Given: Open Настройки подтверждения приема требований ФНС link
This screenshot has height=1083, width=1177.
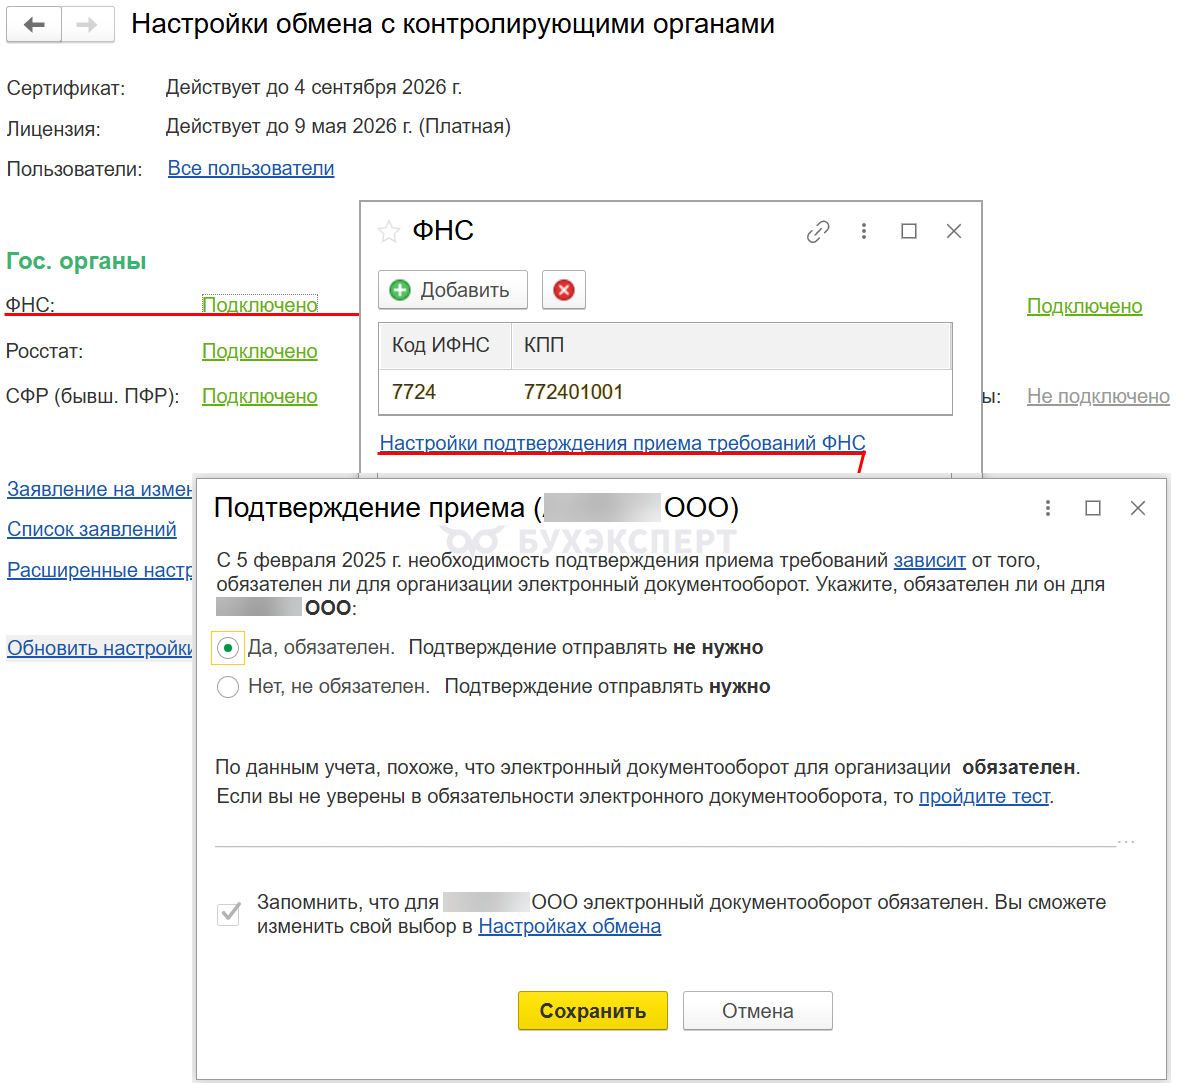Looking at the screenshot, I should [622, 443].
